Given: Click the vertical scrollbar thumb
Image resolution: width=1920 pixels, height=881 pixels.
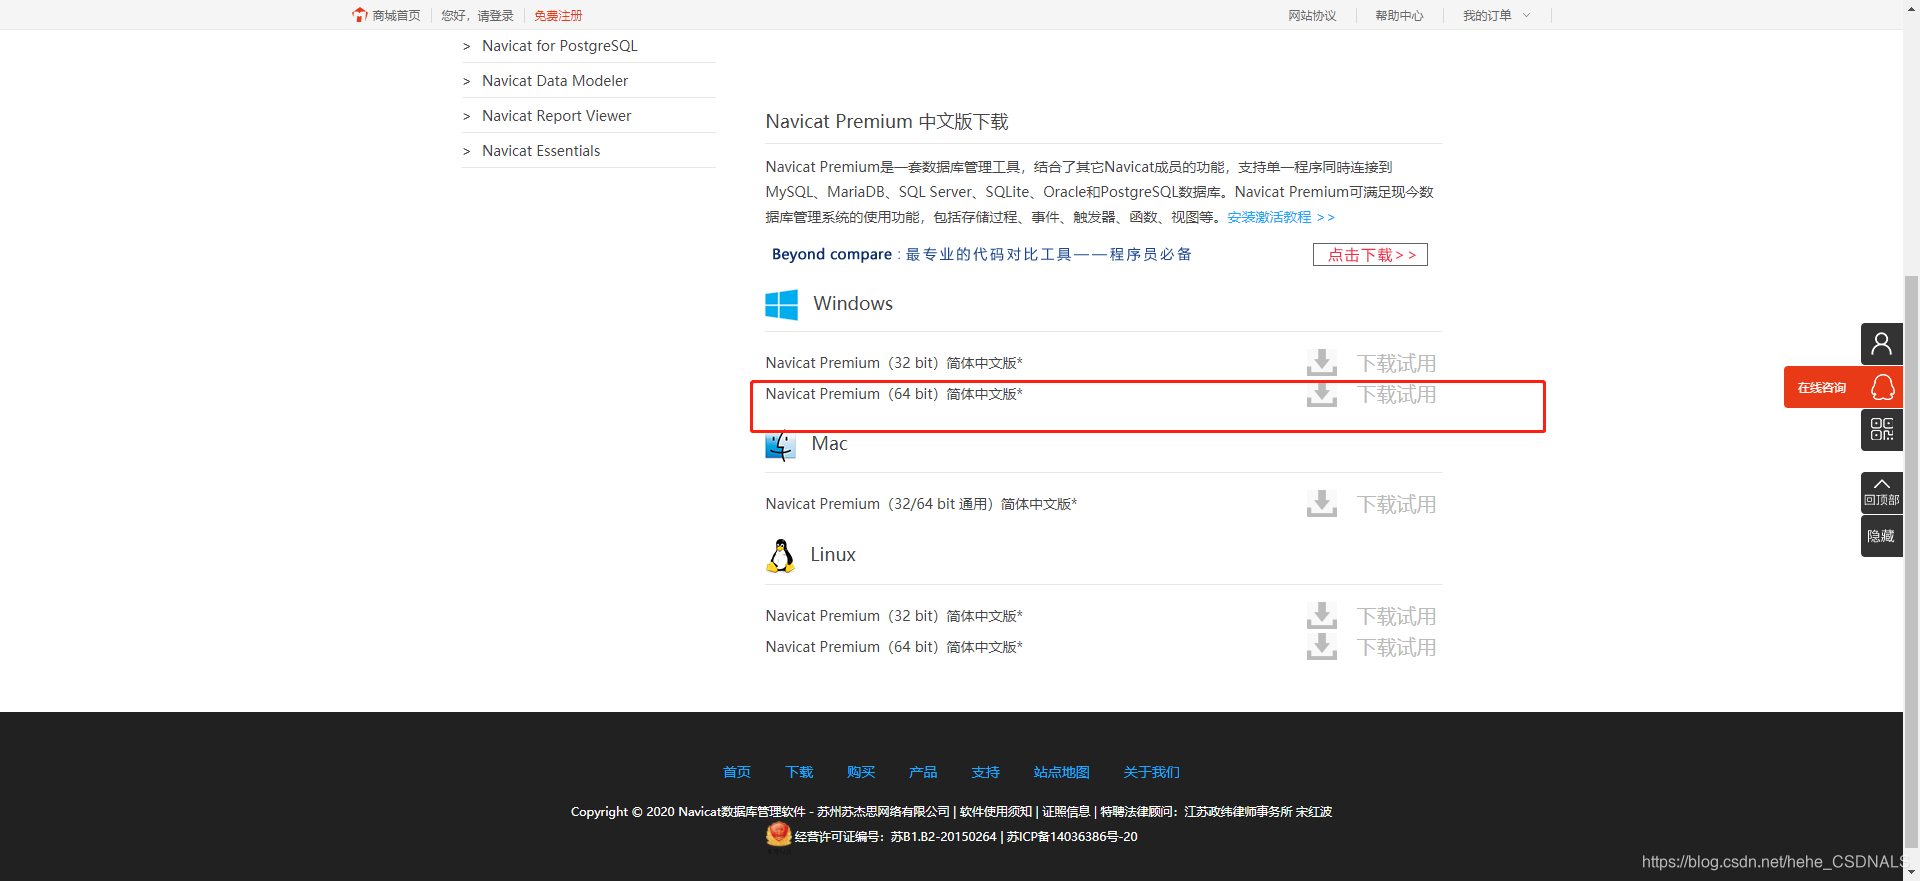Looking at the screenshot, I should pos(1911,560).
